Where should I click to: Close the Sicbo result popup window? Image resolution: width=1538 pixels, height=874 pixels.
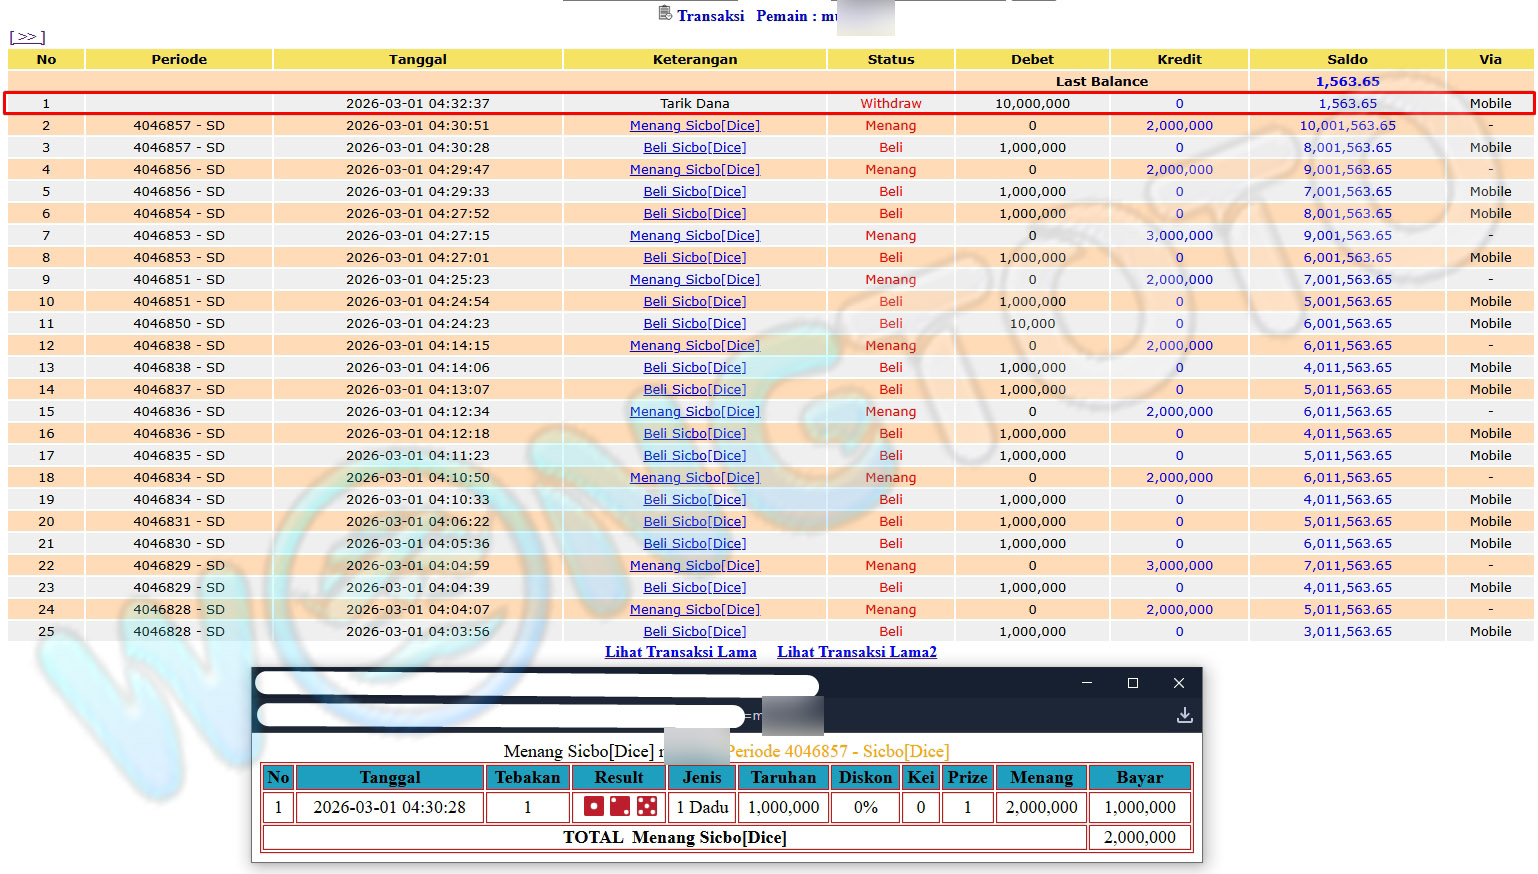[x=1179, y=683]
